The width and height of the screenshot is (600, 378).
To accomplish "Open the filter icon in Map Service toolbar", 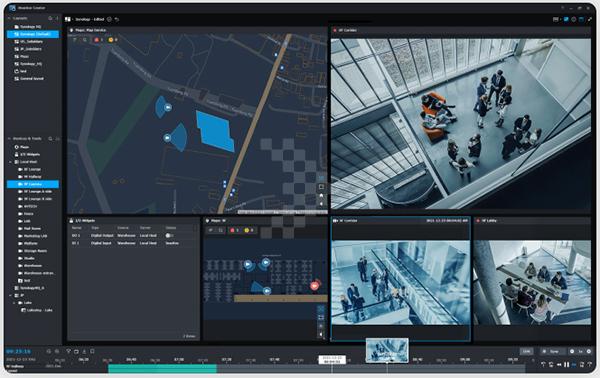I will tap(75, 40).
